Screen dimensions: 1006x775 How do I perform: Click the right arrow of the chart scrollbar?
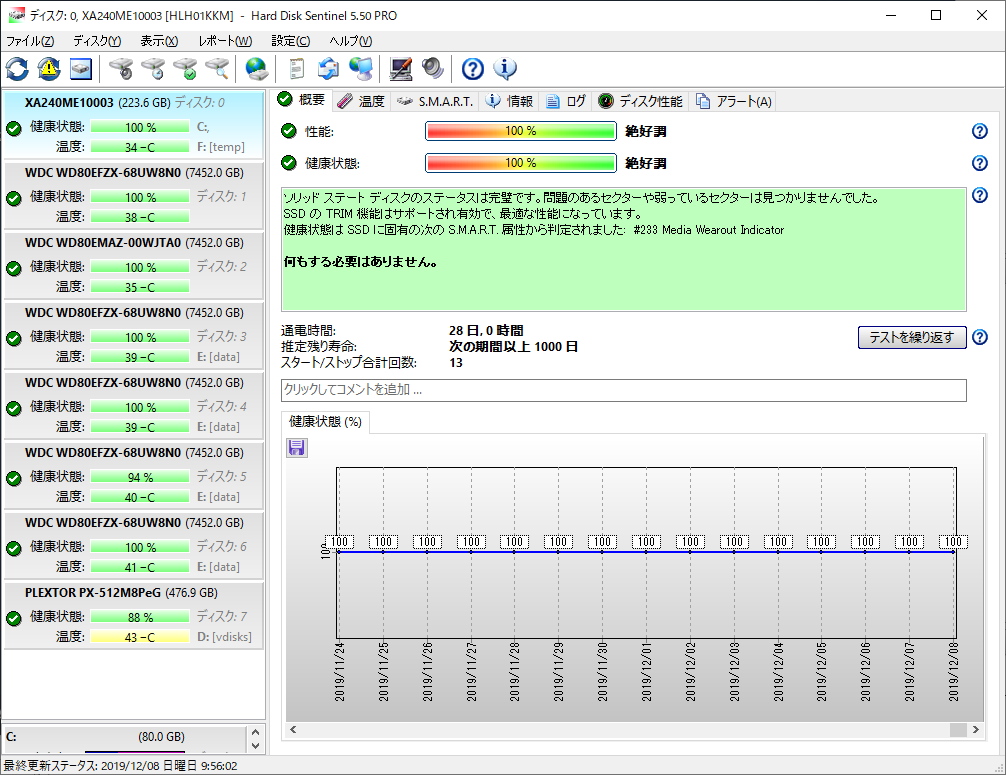pos(976,729)
